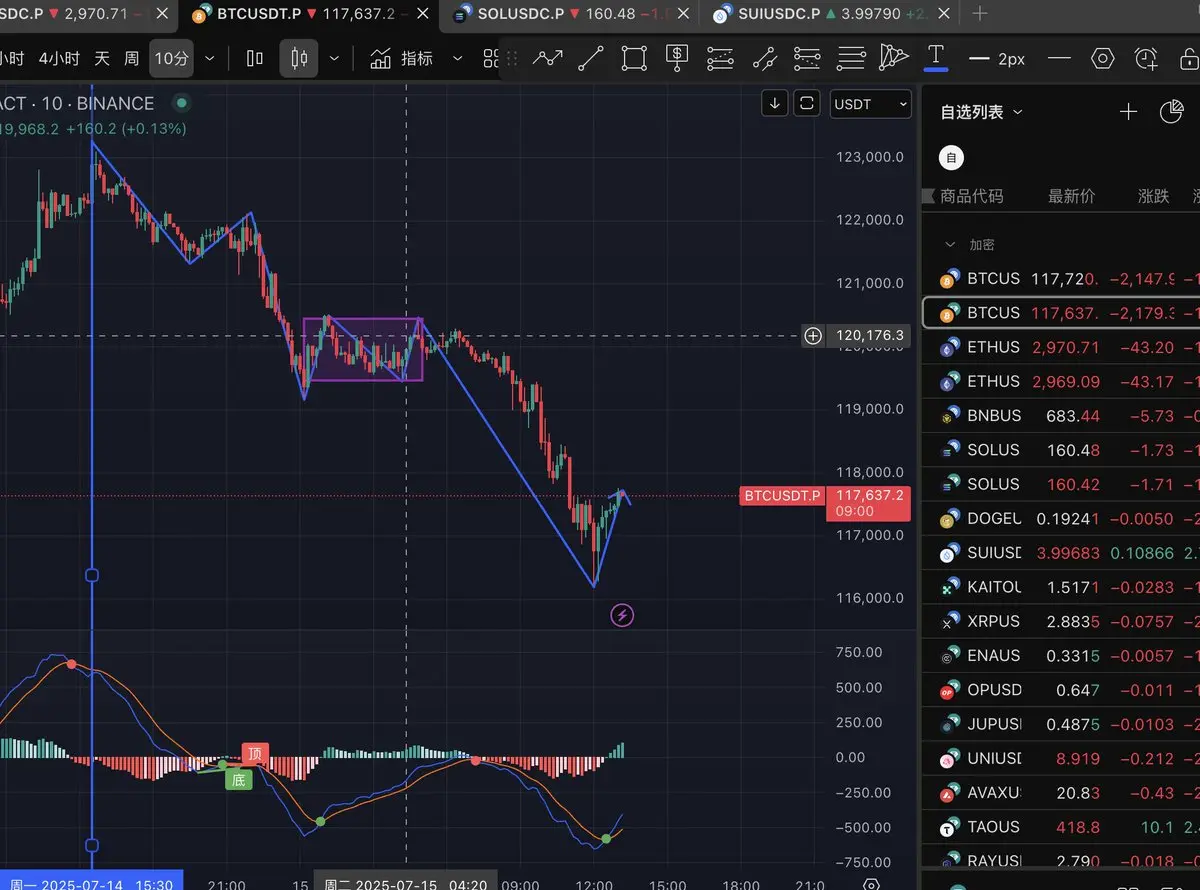Select the AVAXU watchlist row
The height and width of the screenshot is (890, 1200).
coord(1060,792)
